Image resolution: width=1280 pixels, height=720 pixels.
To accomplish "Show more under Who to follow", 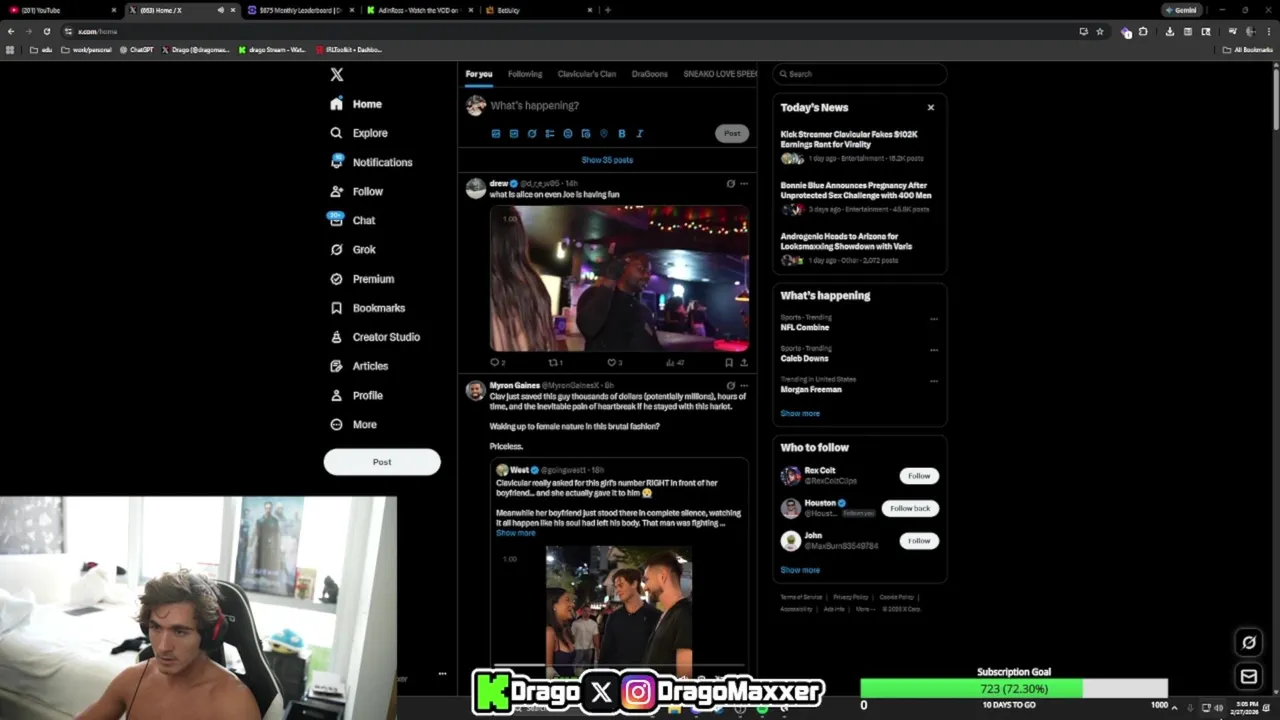I will click(x=800, y=570).
